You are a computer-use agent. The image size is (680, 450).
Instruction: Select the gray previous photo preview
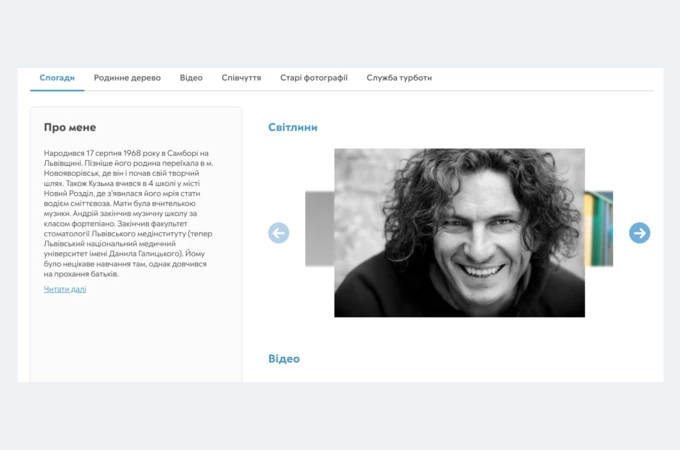320,228
